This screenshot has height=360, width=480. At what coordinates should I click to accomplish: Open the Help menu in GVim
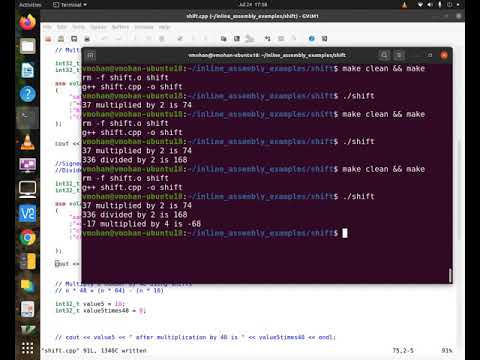click(164, 27)
